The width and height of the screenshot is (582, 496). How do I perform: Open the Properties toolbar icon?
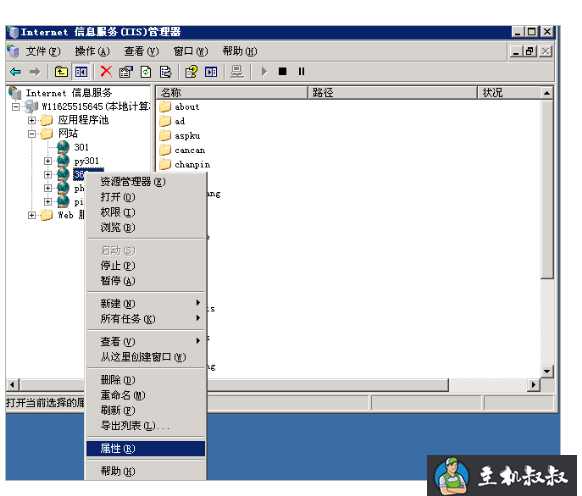point(126,72)
